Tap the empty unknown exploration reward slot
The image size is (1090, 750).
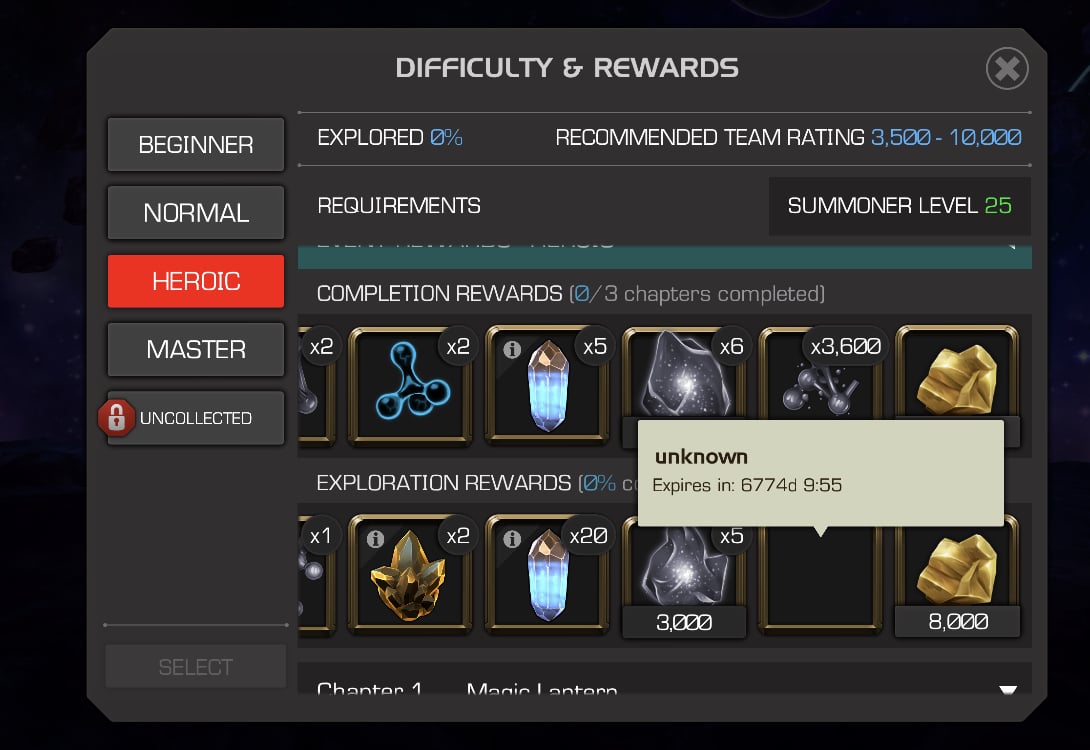[820, 581]
